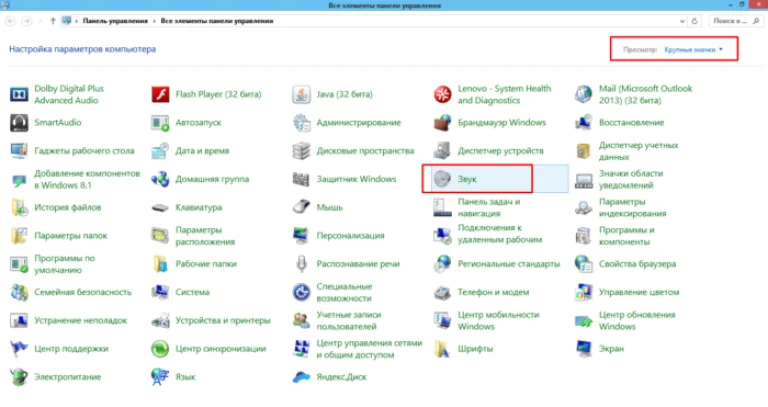The image size is (768, 407).
Task: Open Lenovo System Health and Diagnostics icon
Action: point(442,94)
